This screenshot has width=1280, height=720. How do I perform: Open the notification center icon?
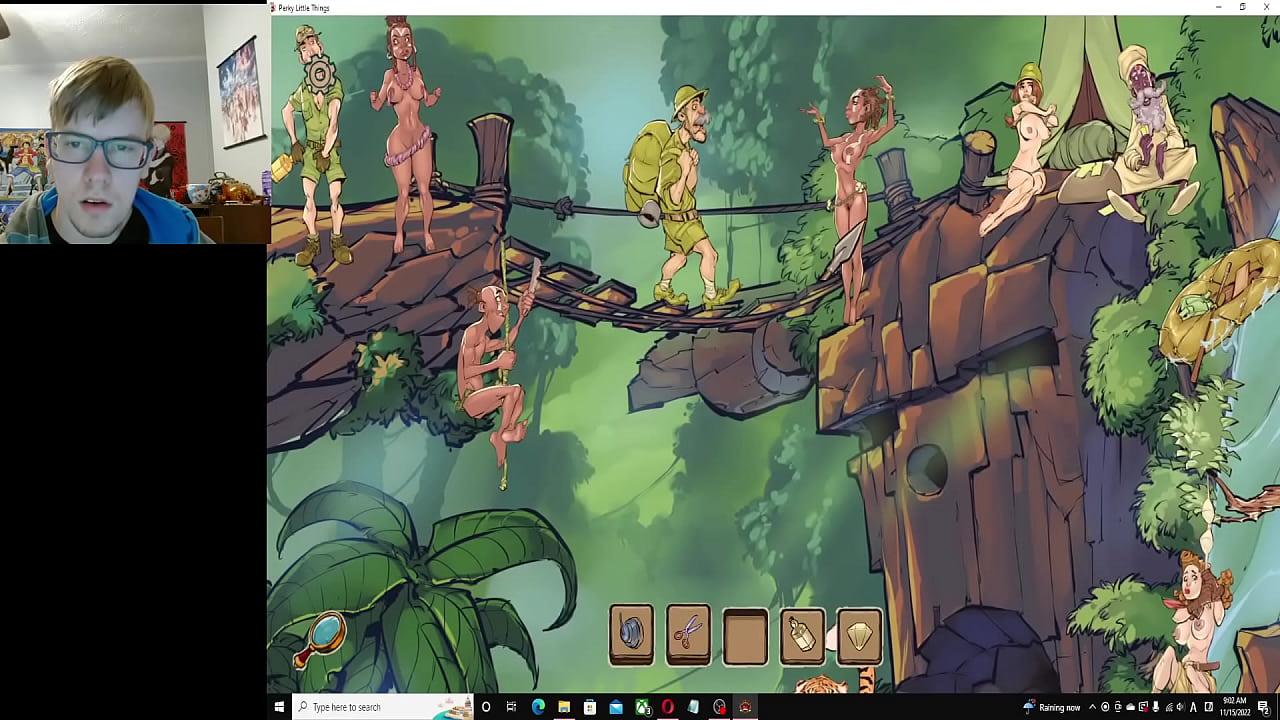tap(1264, 707)
